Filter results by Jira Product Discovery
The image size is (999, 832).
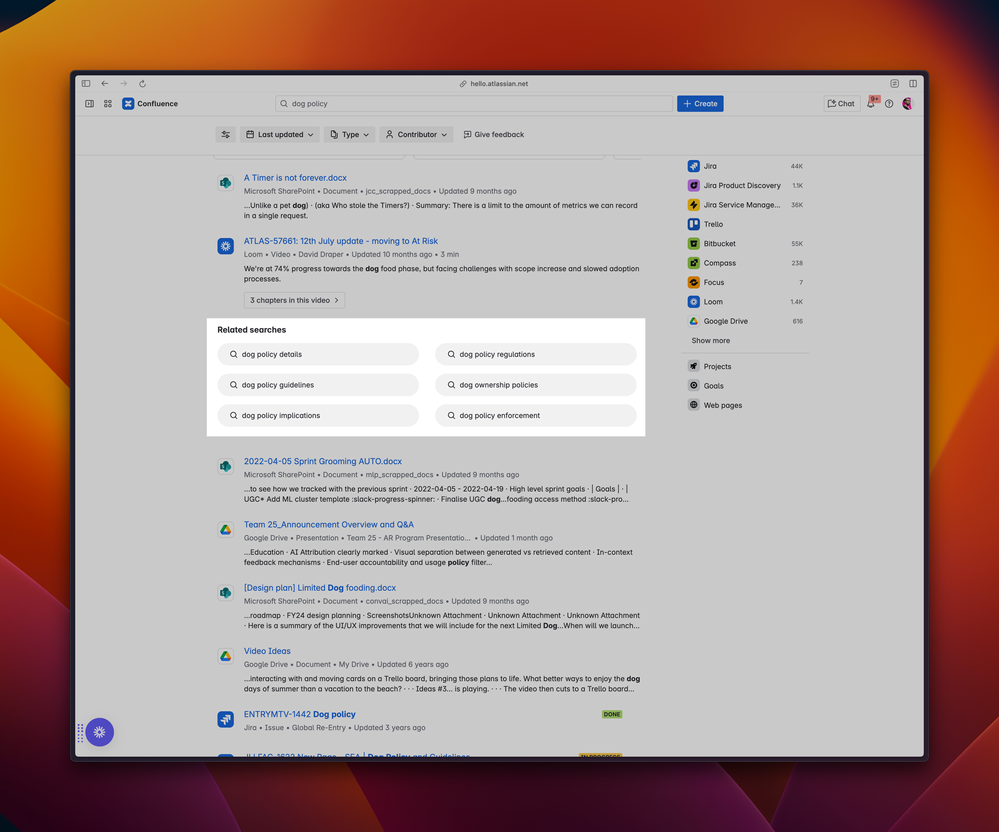(745, 185)
